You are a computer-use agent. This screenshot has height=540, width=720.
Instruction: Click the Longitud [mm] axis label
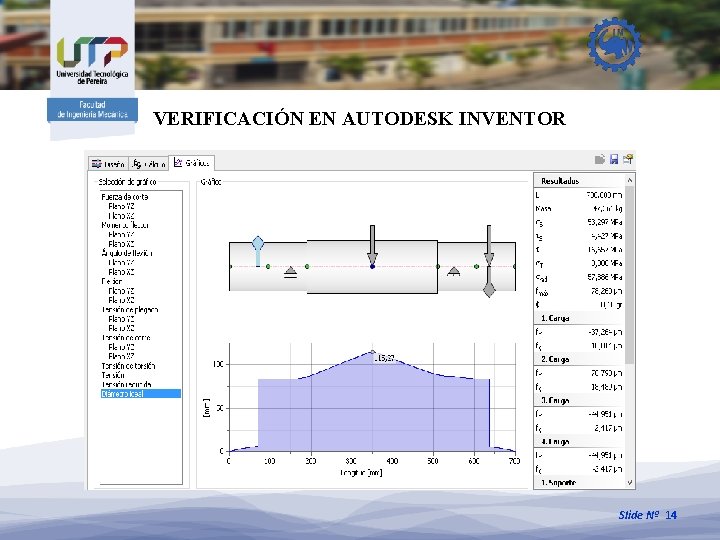point(361,472)
